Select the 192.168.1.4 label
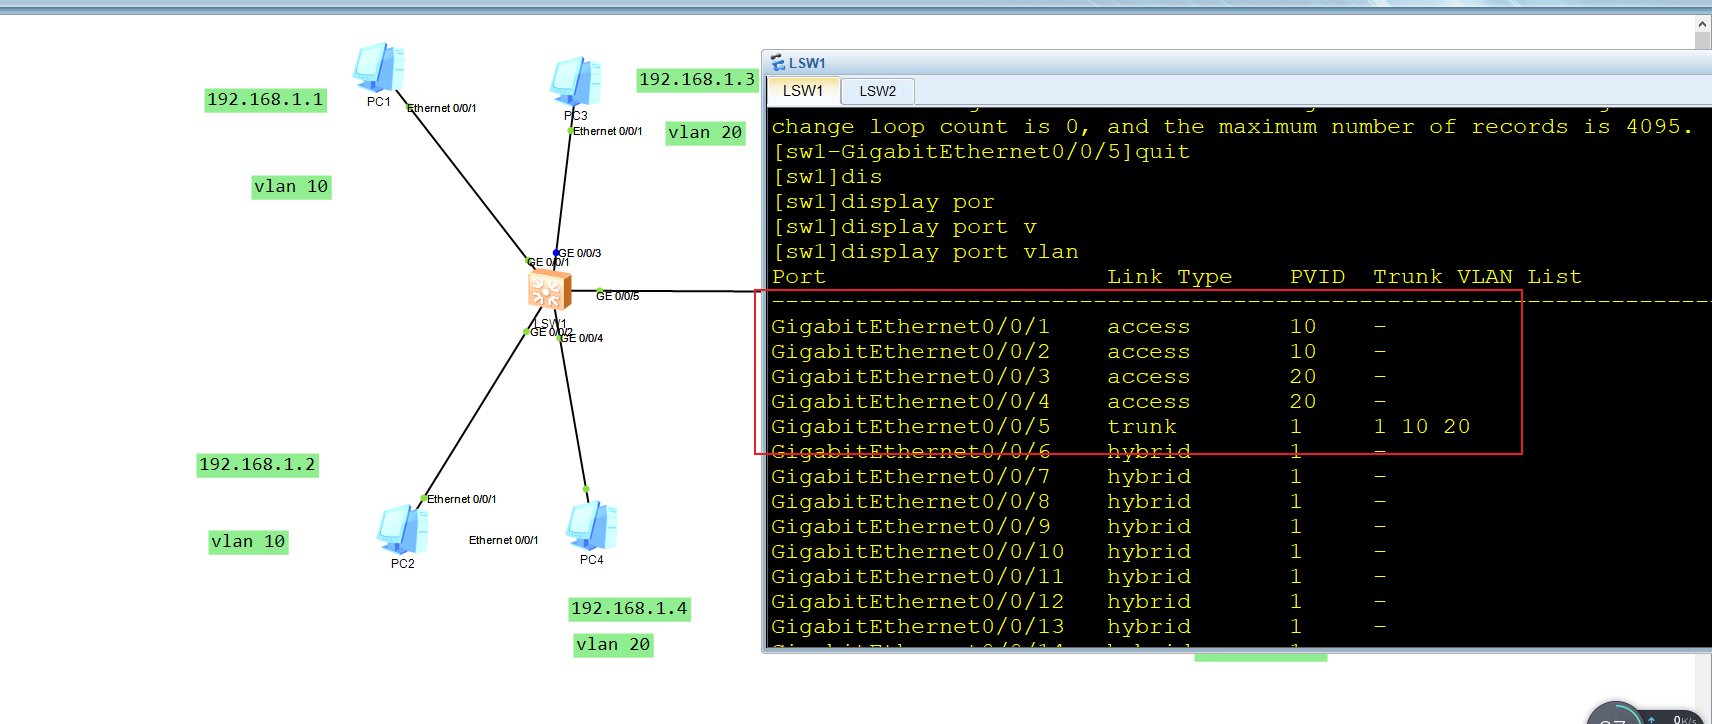Image resolution: width=1712 pixels, height=724 pixels. point(629,609)
